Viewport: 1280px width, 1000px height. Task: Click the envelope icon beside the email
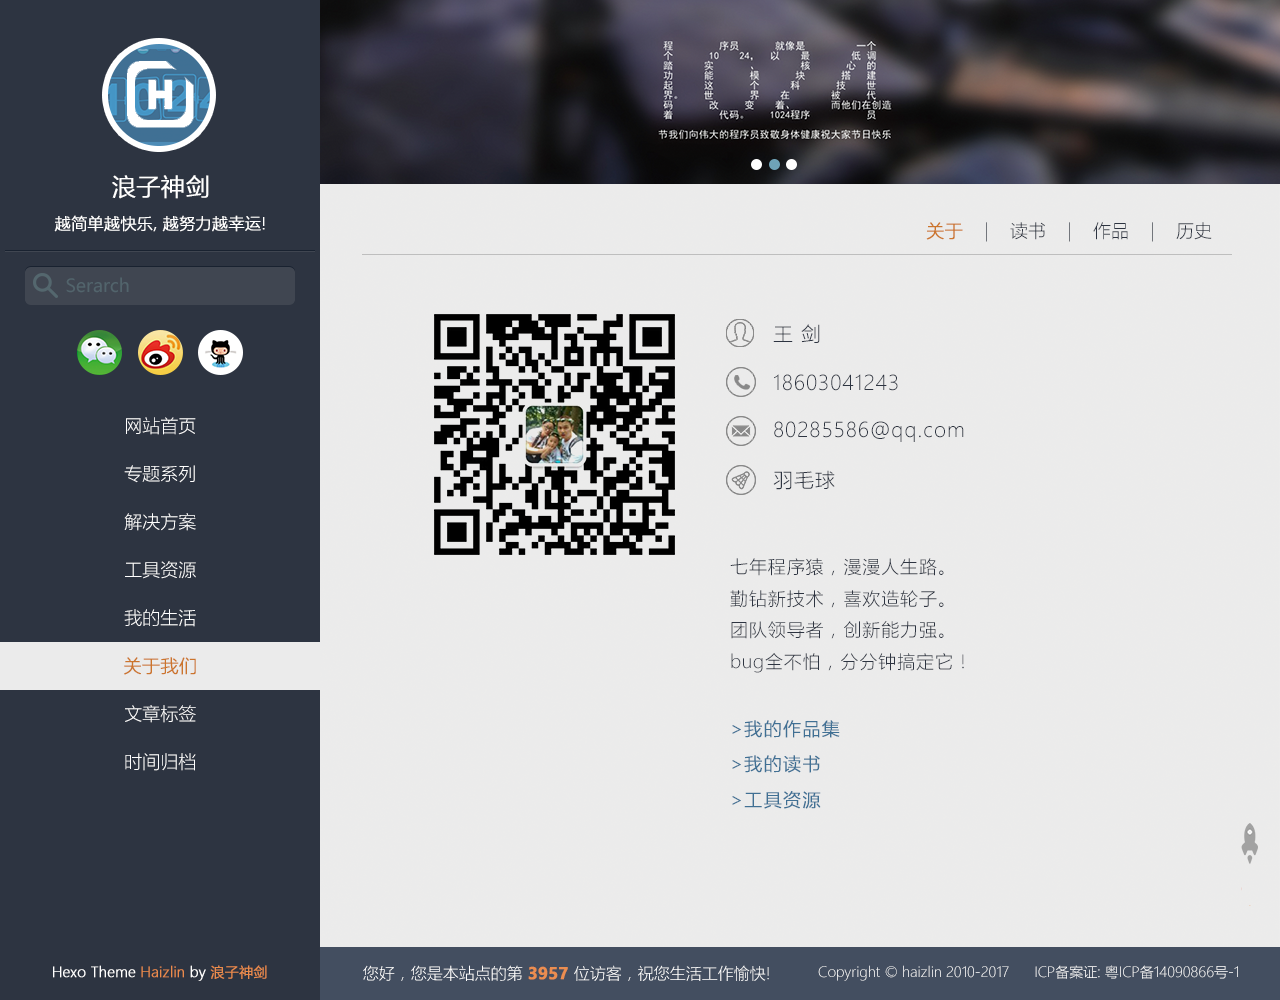click(740, 431)
